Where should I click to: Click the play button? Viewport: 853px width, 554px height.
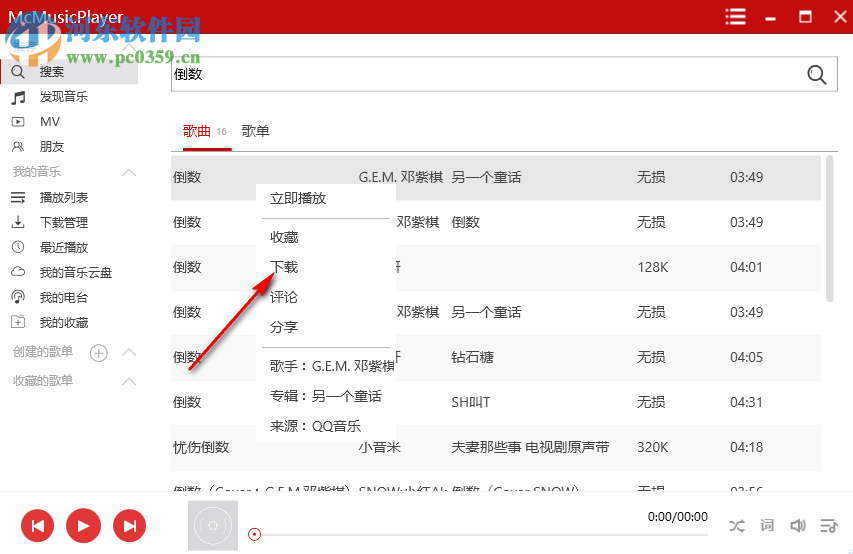(83, 526)
